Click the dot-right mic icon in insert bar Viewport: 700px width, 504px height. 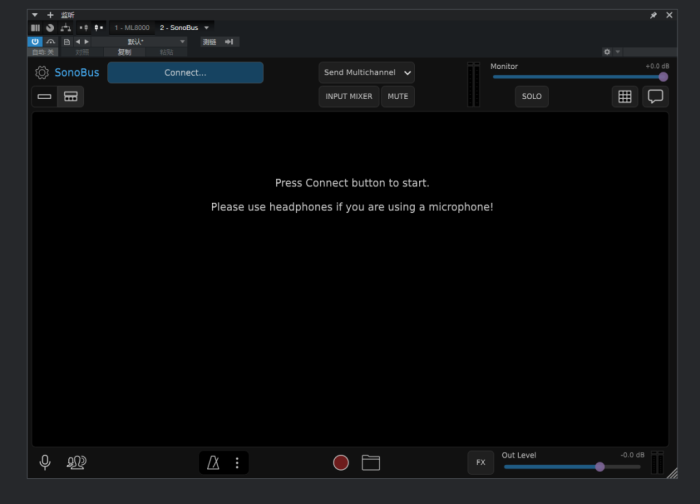click(x=99, y=28)
